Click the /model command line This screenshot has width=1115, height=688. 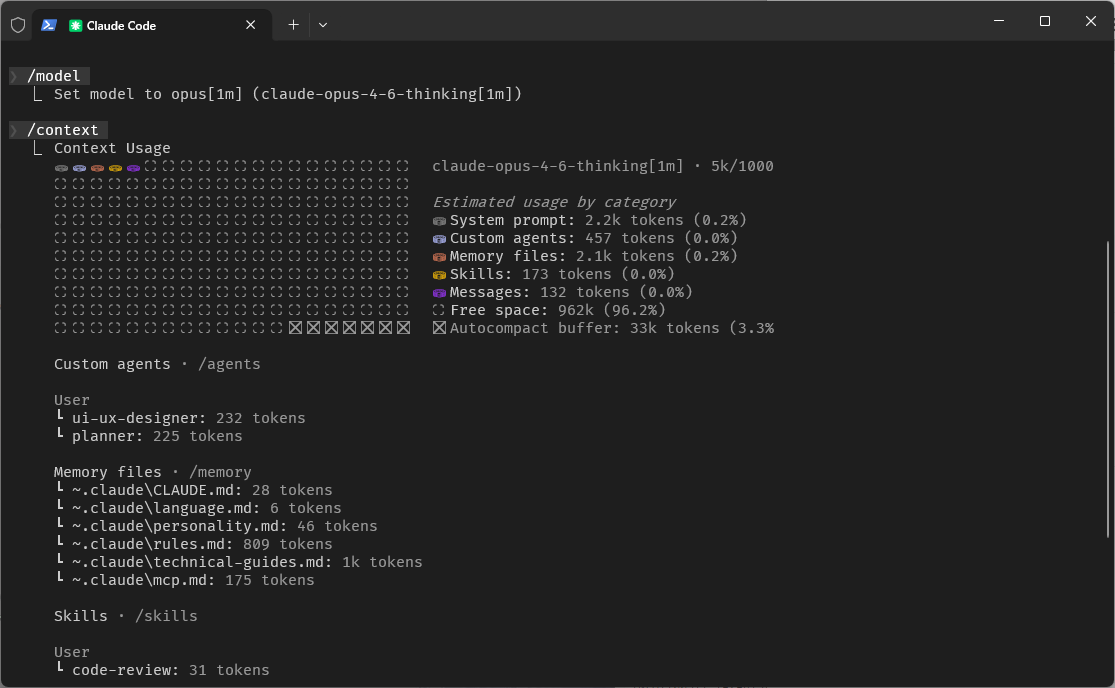pyautogui.click(x=50, y=76)
